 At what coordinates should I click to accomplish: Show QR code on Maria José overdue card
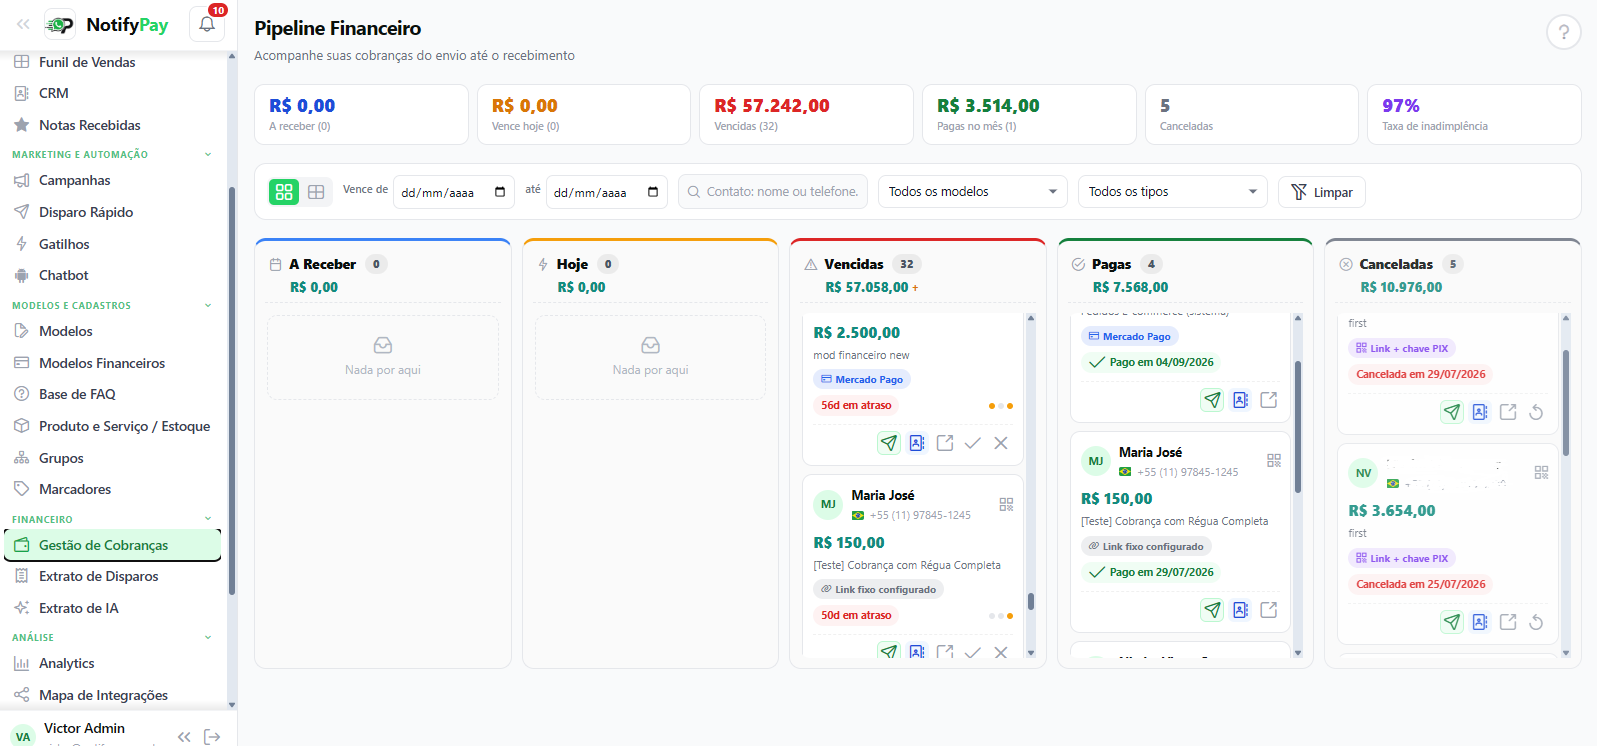click(1006, 504)
